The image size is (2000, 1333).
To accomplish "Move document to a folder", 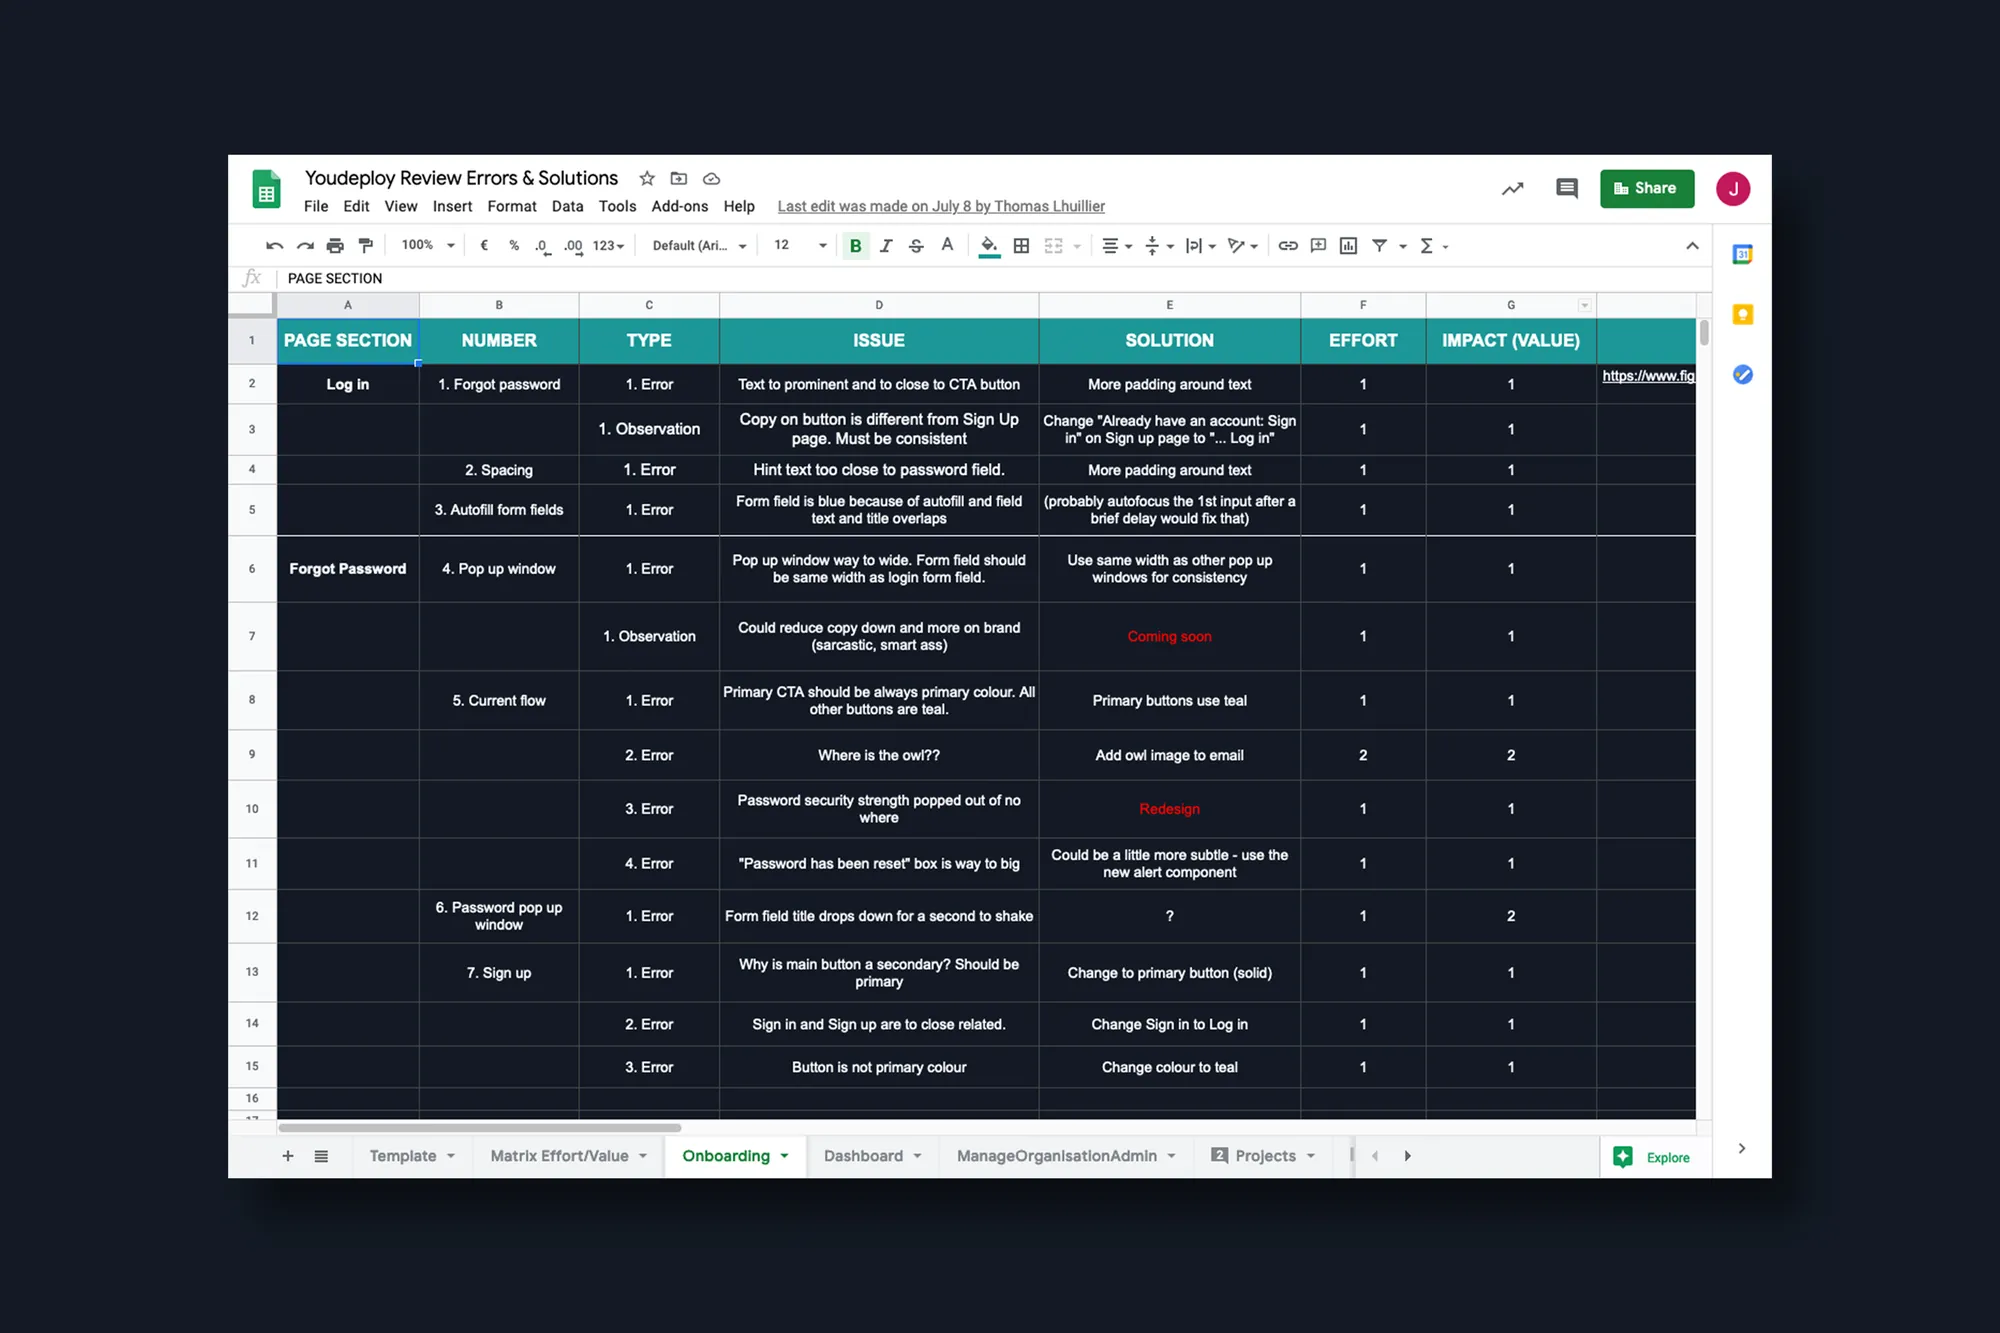I will point(679,178).
